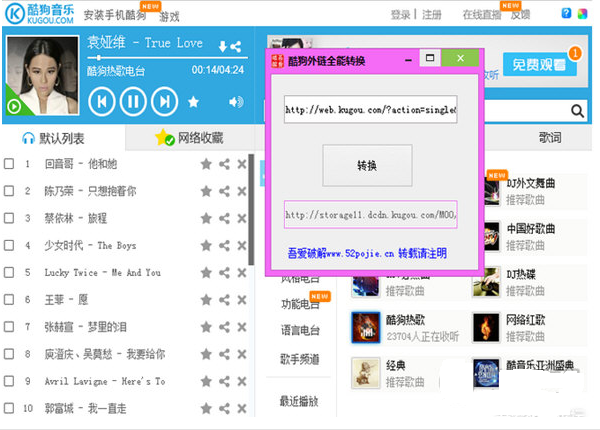Image resolution: width=600 pixels, height=430 pixels.
Task: Share song Lucky Twice - Me And You
Action: (224, 273)
